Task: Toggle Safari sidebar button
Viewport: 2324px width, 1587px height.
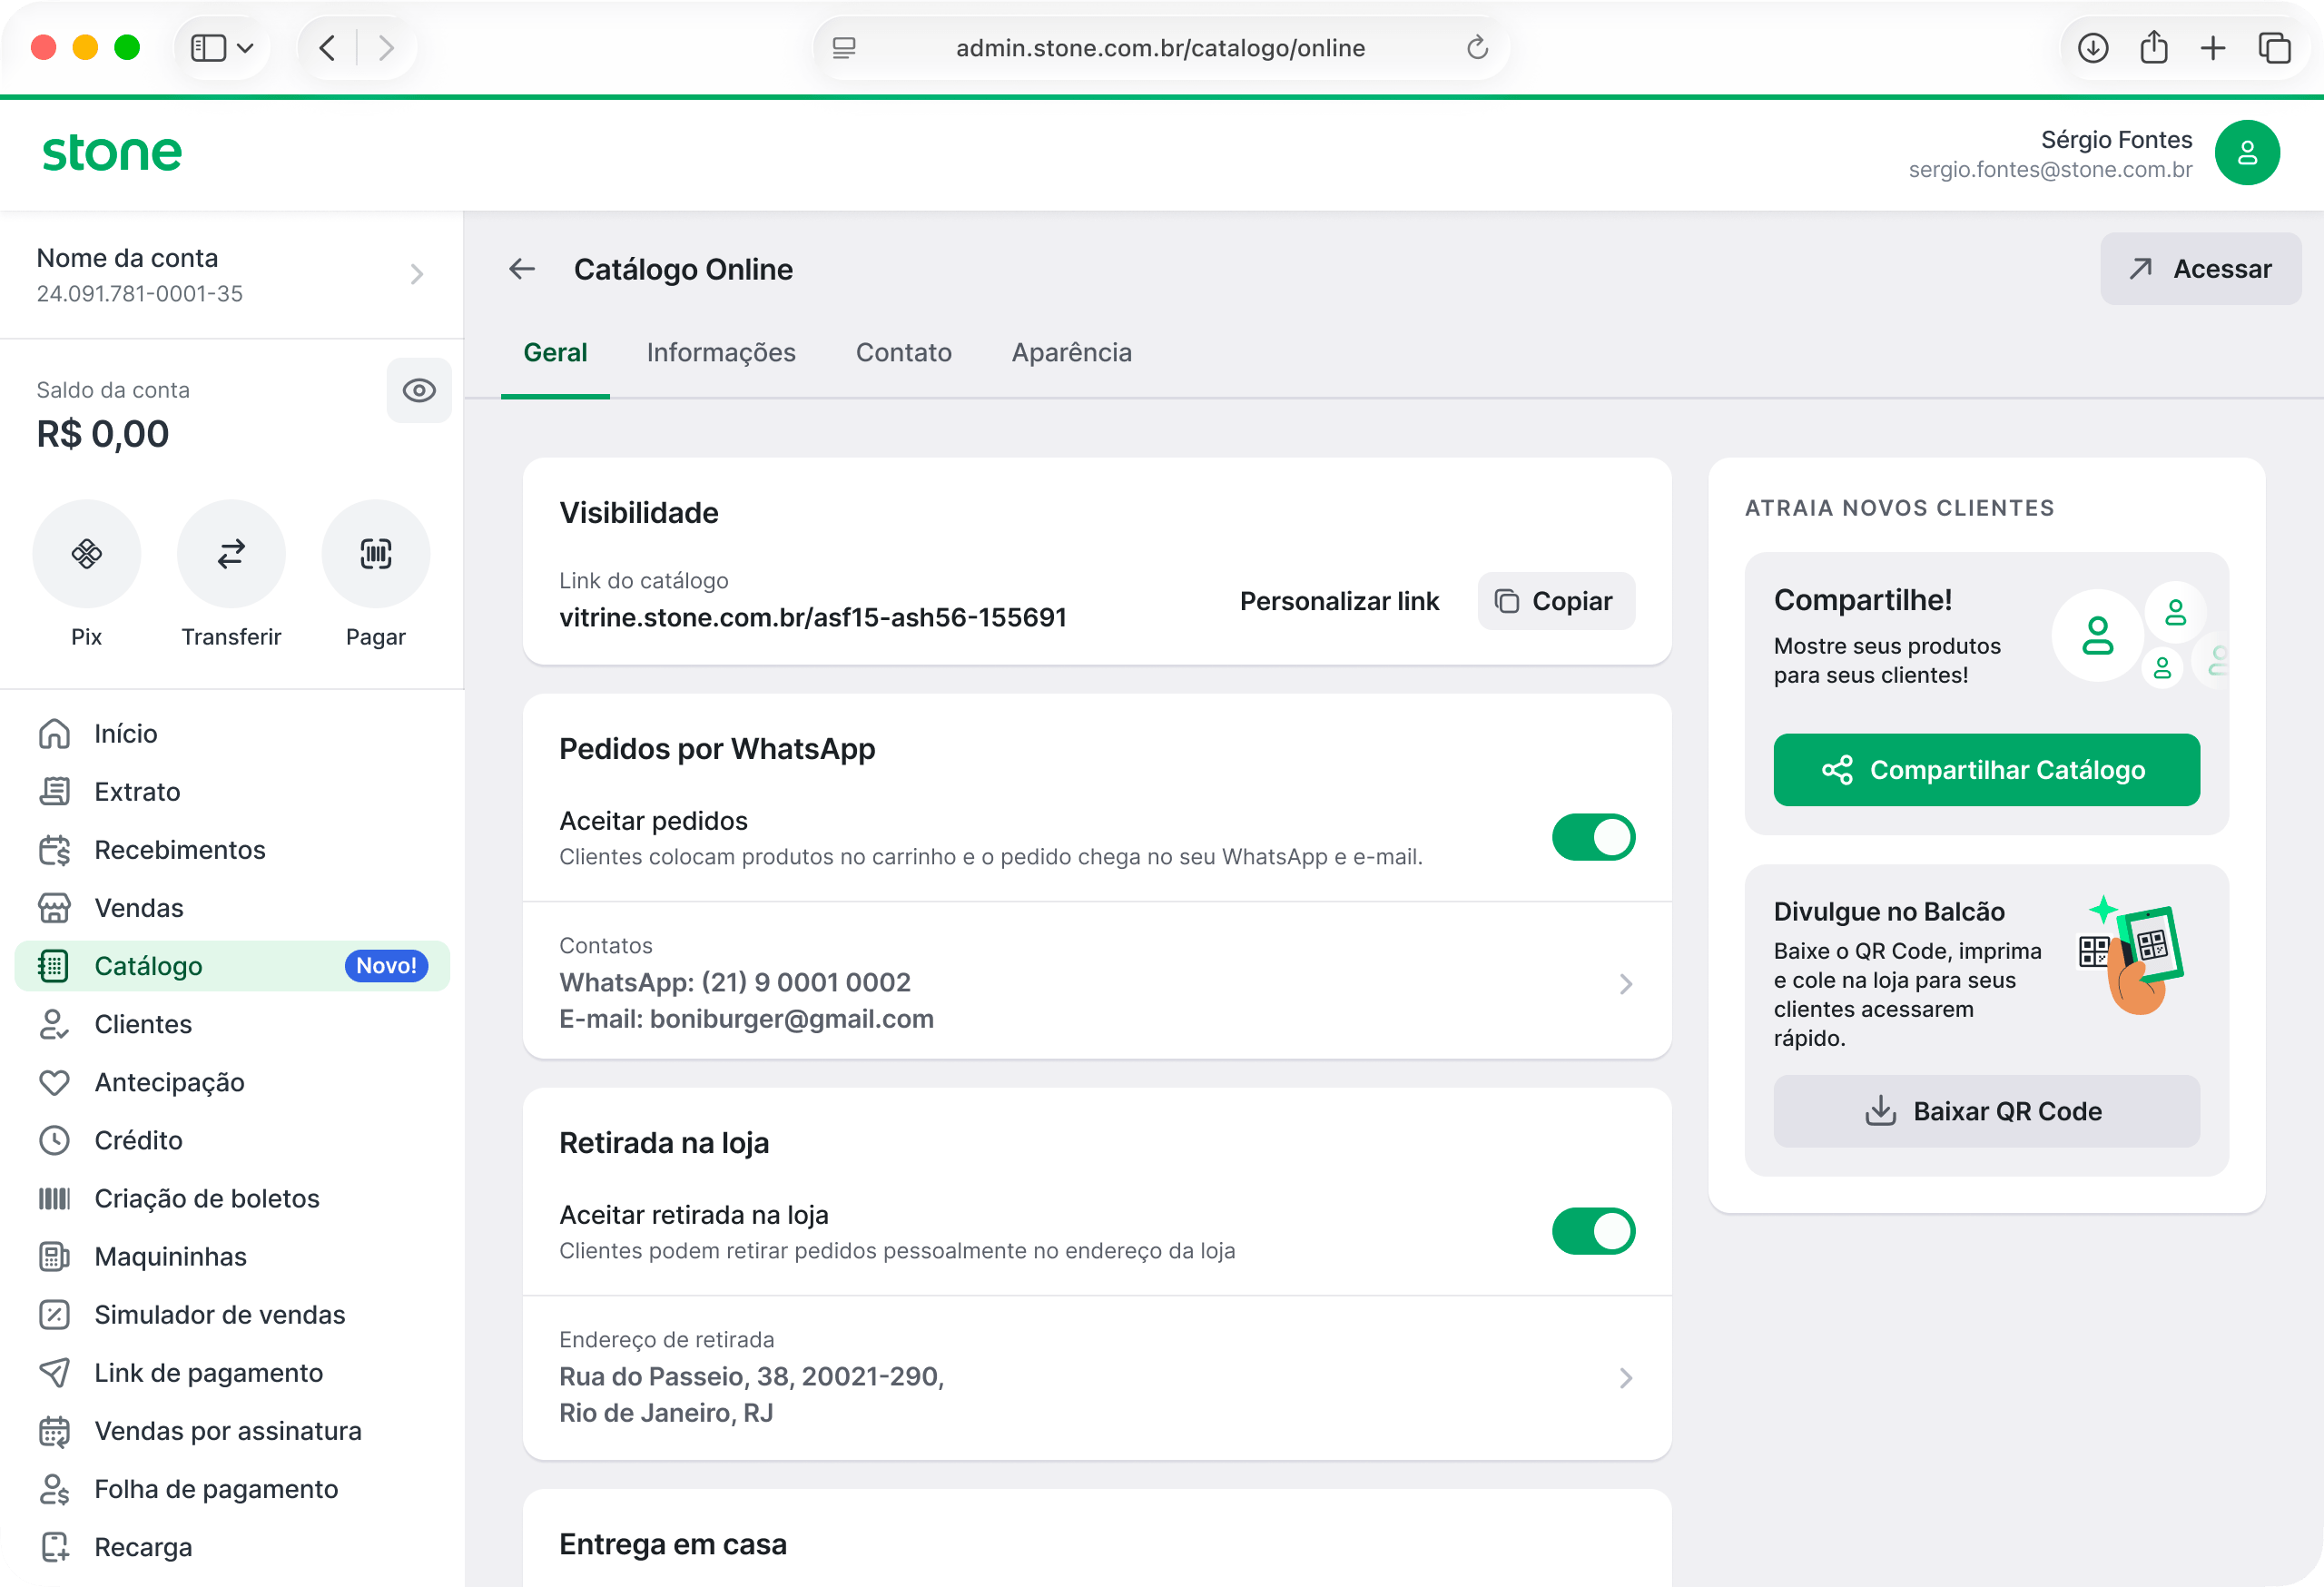Action: click(208, 47)
